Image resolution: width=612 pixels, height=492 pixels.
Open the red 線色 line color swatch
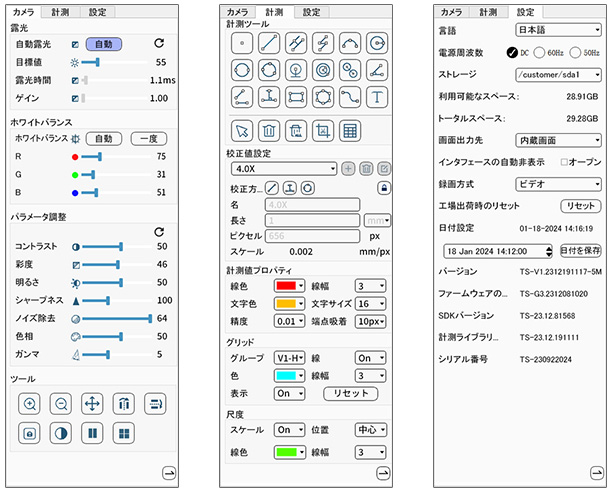pyautogui.click(x=290, y=285)
